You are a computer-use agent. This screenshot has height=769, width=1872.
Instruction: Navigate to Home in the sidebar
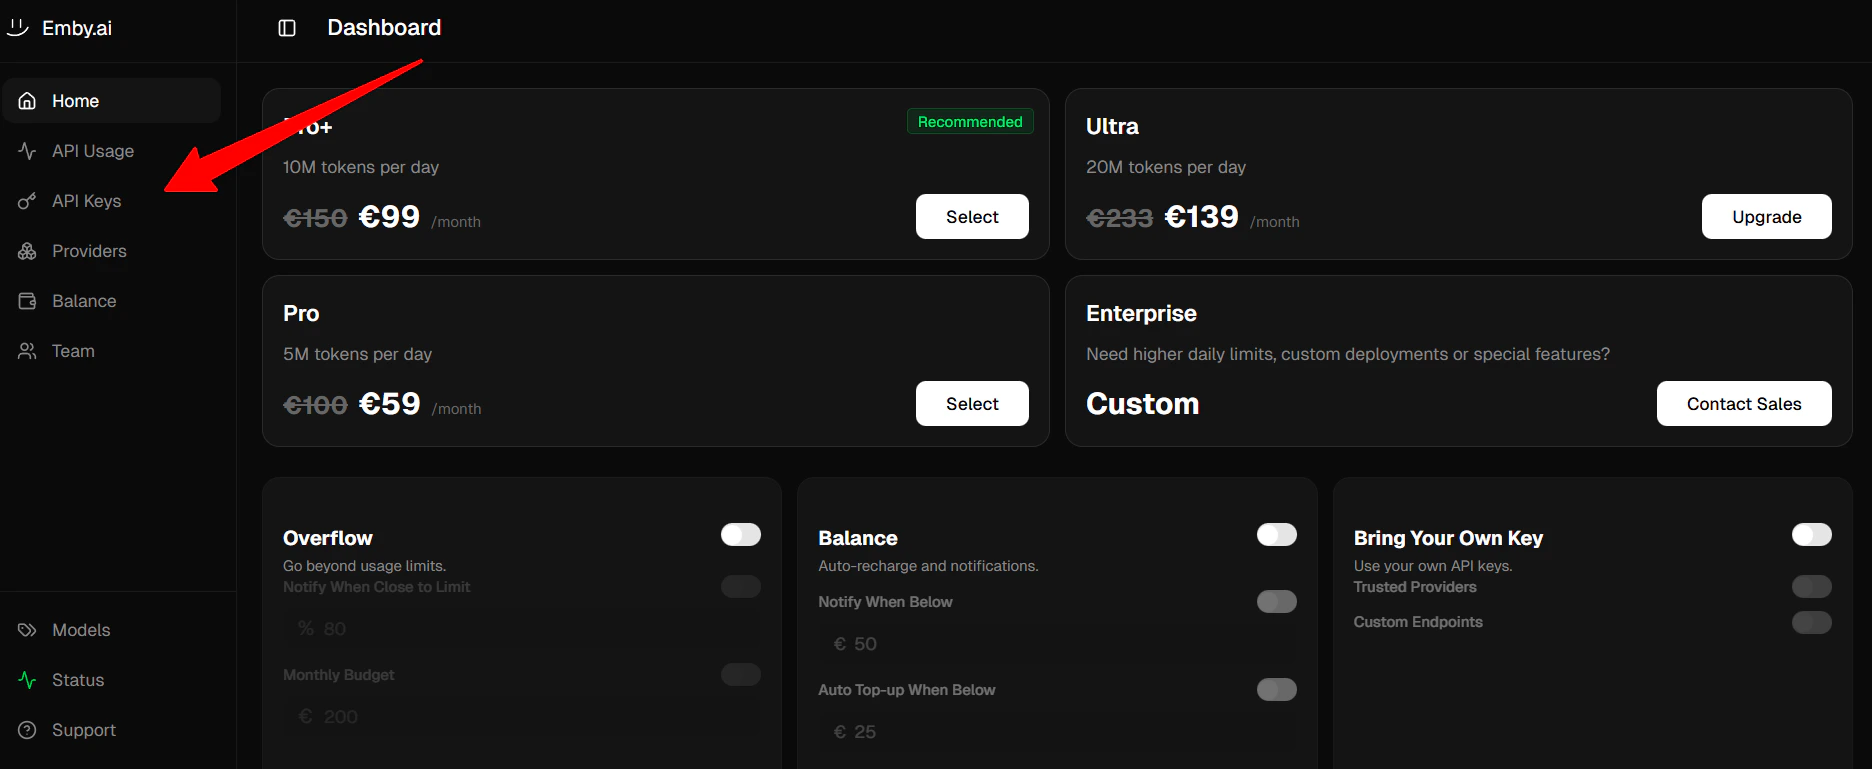pos(75,100)
